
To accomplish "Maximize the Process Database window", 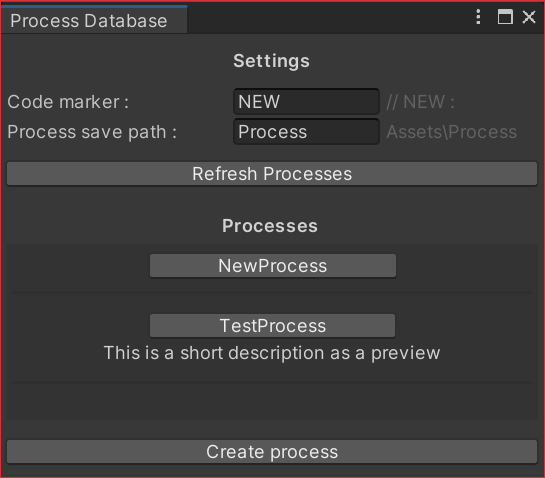I will pos(505,17).
